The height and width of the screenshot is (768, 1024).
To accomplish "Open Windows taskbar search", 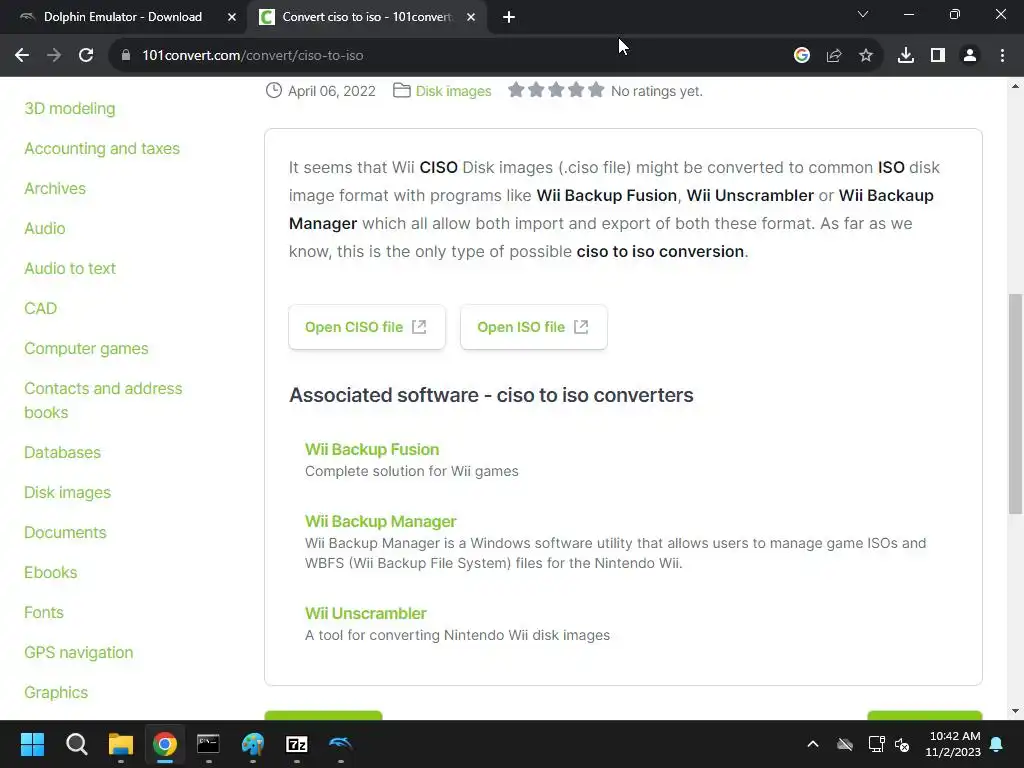I will [76, 744].
